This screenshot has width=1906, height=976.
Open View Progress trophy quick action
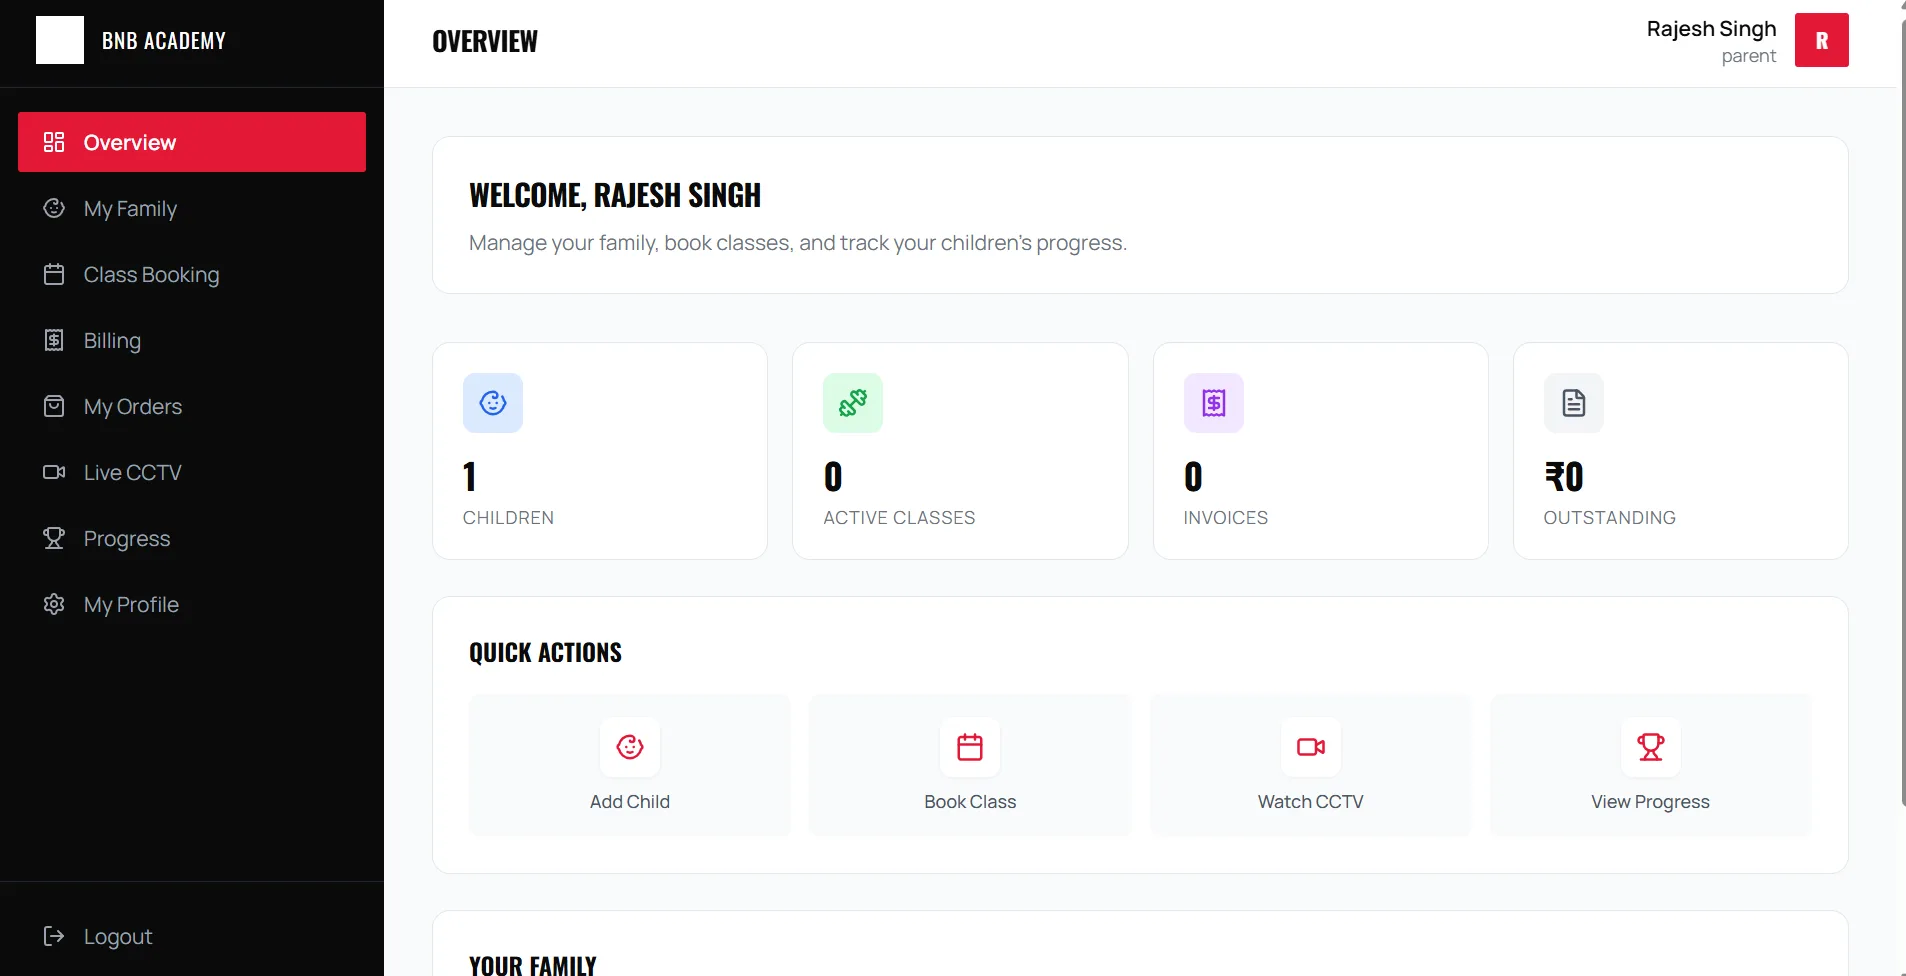point(1650,747)
